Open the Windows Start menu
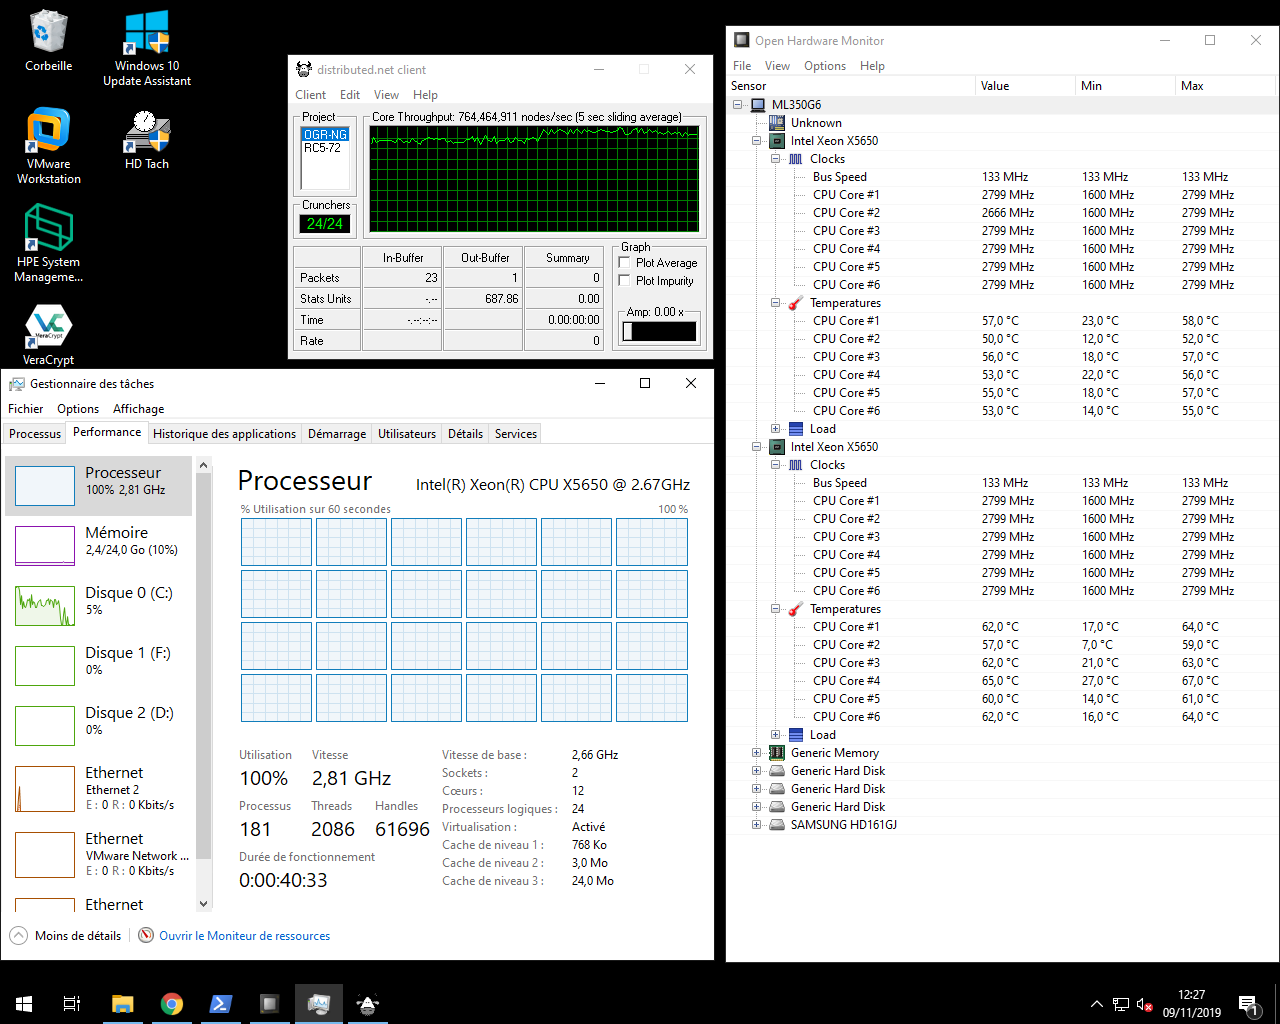This screenshot has width=1280, height=1024. coord(24,1003)
